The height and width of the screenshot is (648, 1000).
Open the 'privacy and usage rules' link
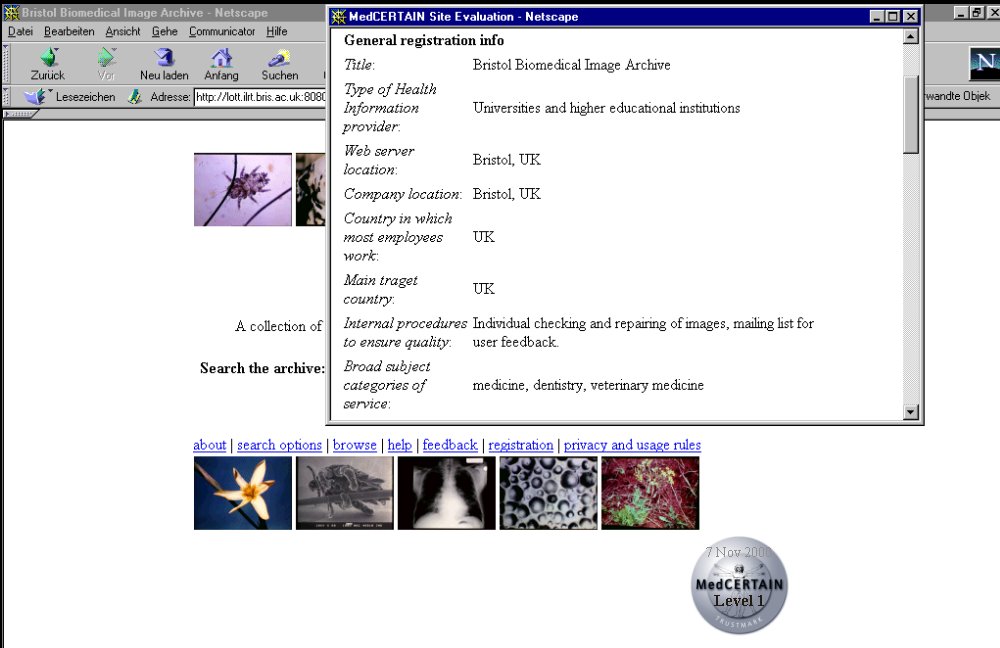(632, 445)
